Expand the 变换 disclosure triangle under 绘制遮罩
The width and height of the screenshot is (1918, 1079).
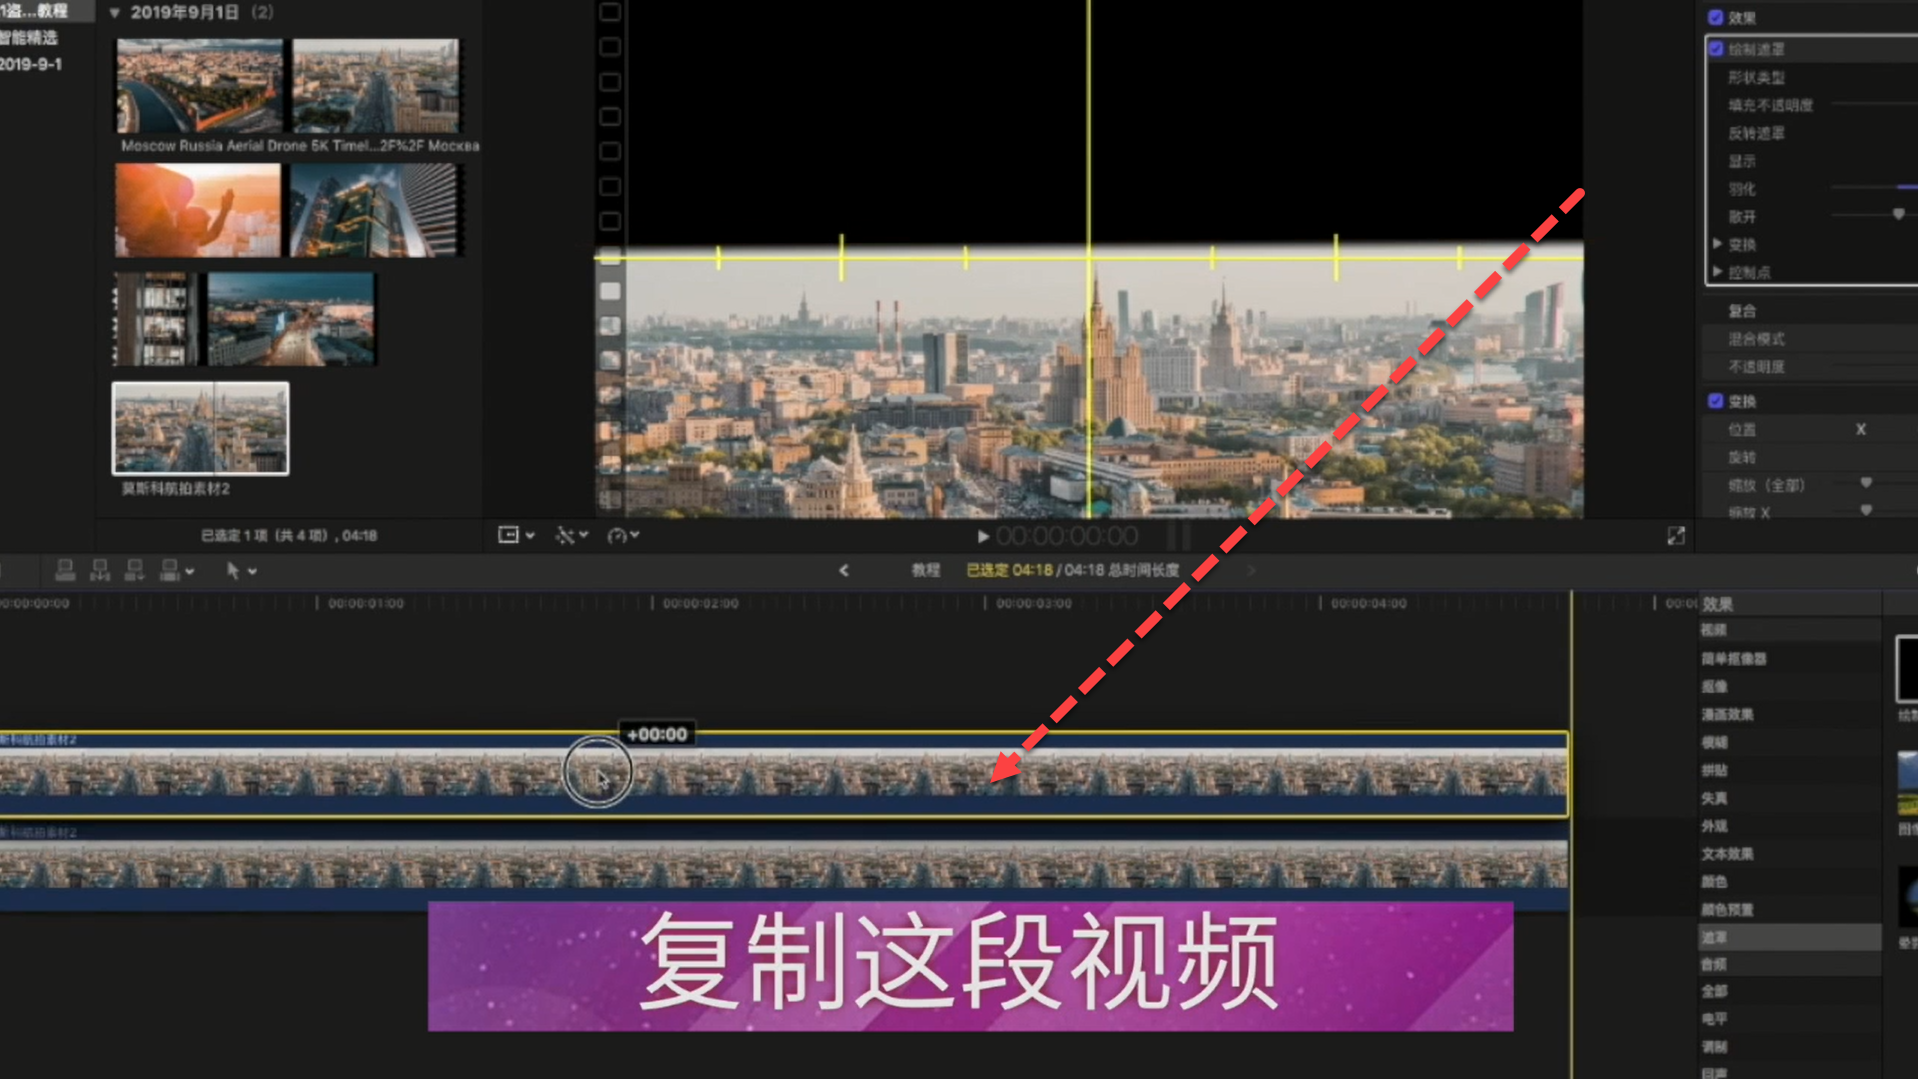point(1719,243)
